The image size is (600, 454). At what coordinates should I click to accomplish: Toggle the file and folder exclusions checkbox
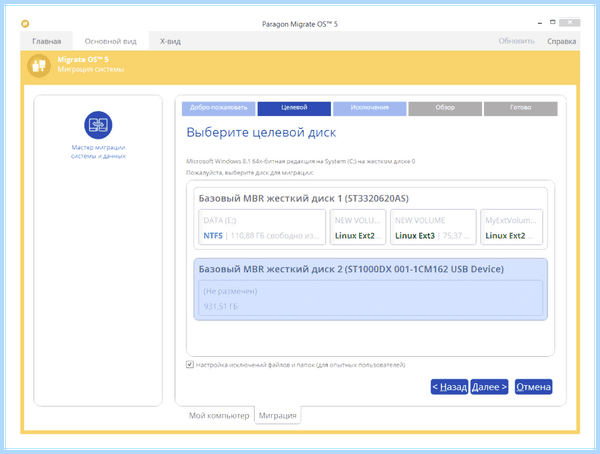tap(190, 364)
